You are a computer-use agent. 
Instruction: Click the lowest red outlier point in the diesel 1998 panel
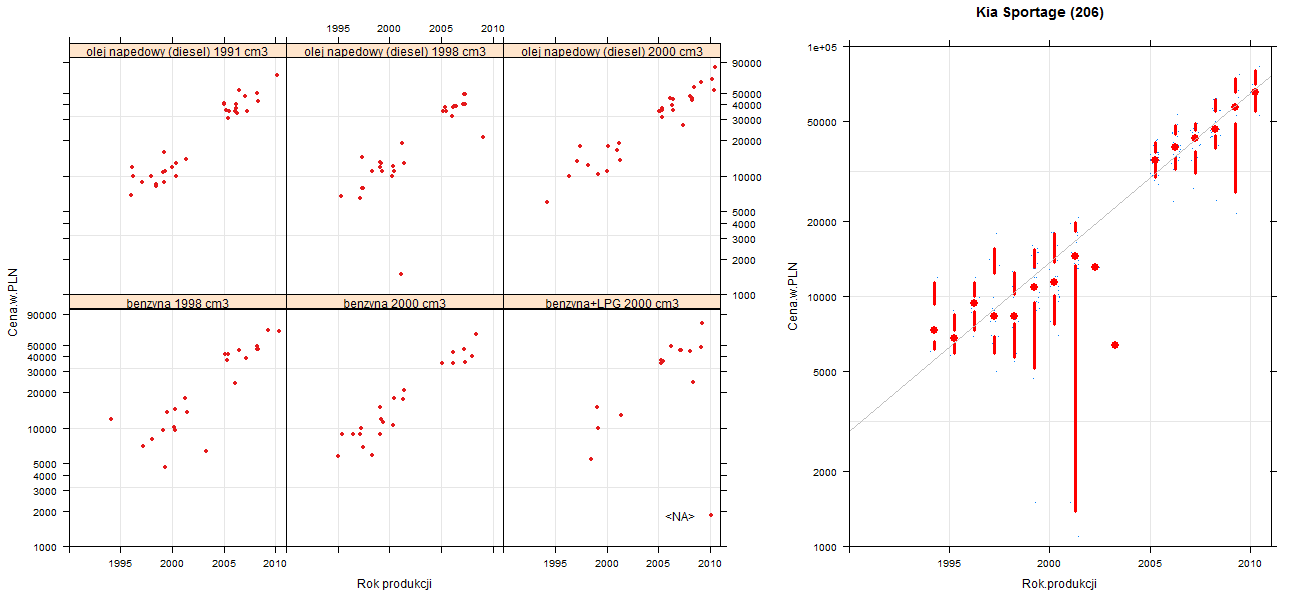(x=401, y=274)
